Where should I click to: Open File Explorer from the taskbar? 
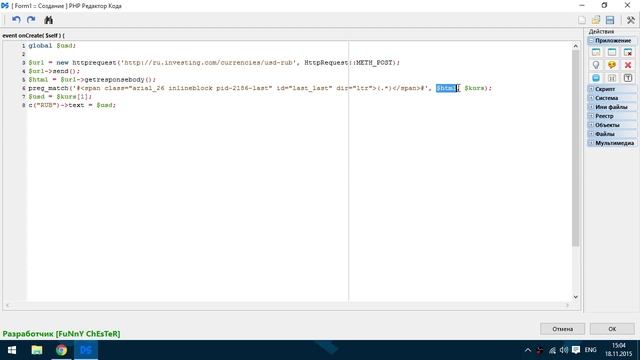(37, 350)
